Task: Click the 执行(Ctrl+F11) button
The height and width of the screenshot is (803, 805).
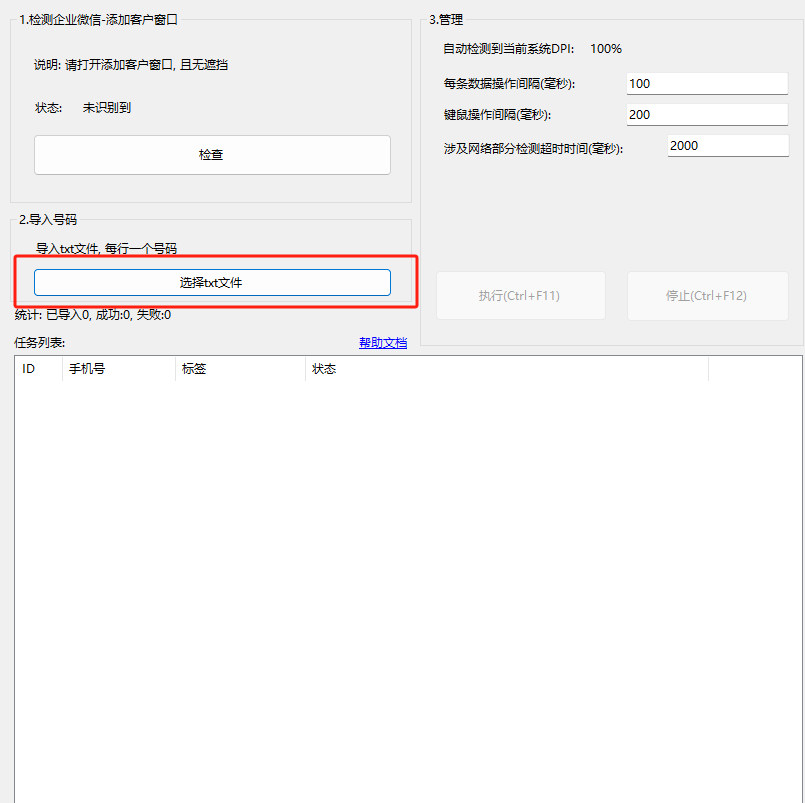Action: click(x=521, y=296)
